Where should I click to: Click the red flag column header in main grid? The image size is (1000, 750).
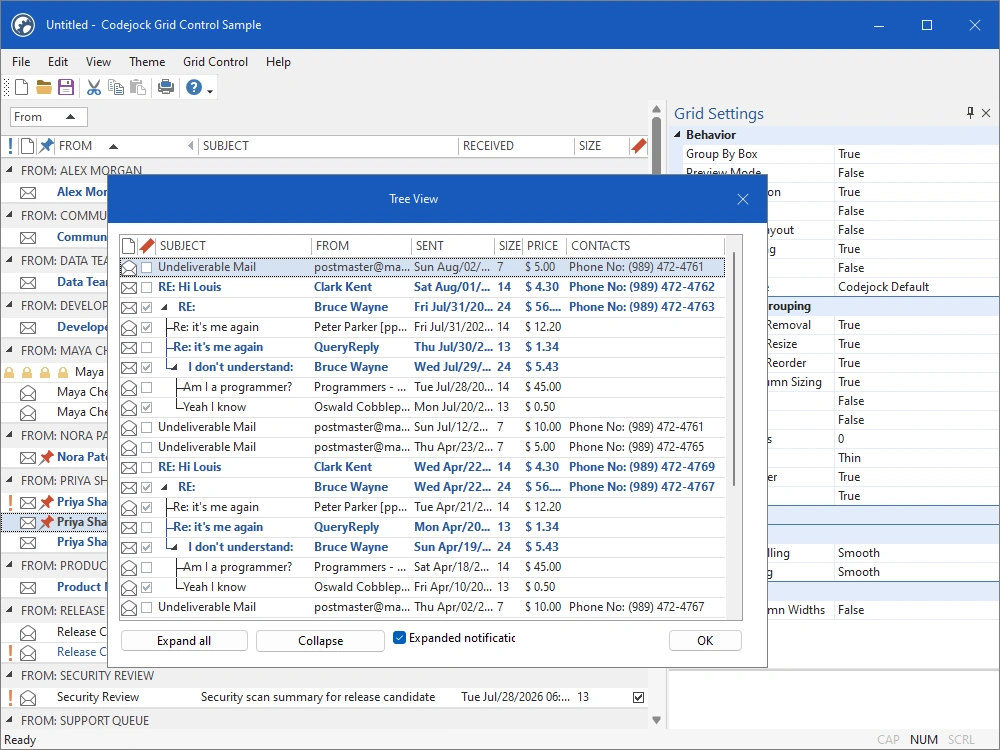click(638, 146)
